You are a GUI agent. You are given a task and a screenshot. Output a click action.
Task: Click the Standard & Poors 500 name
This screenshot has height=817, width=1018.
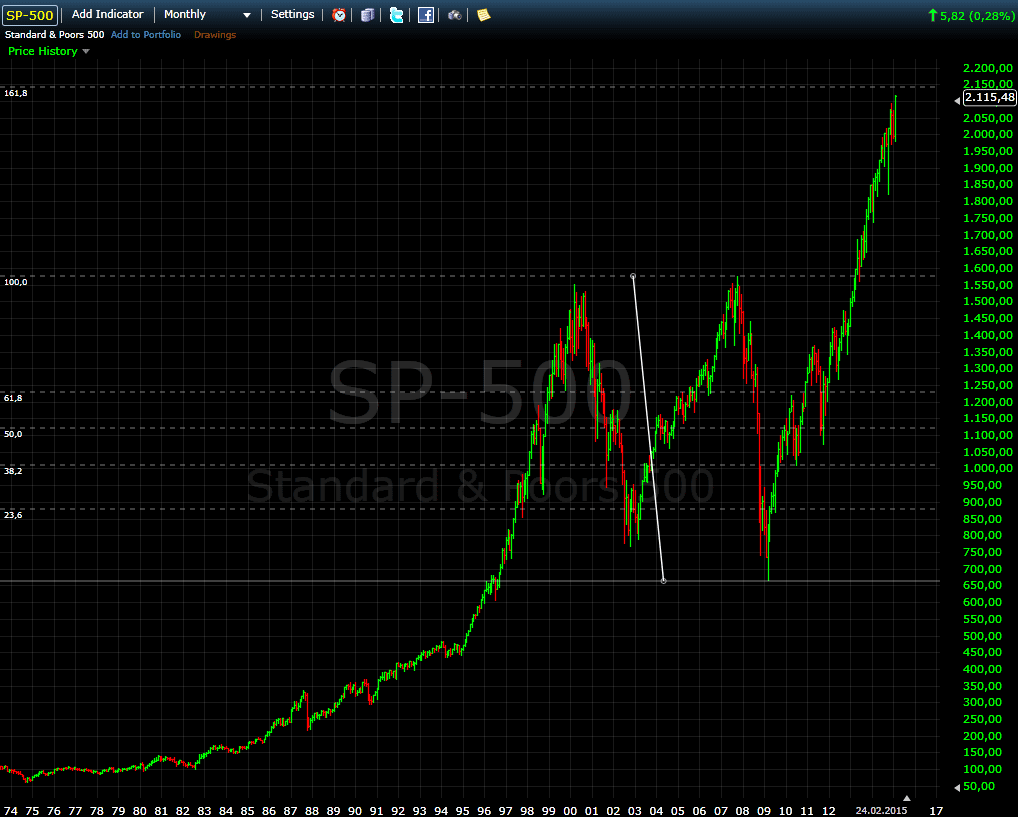pyautogui.click(x=55, y=34)
